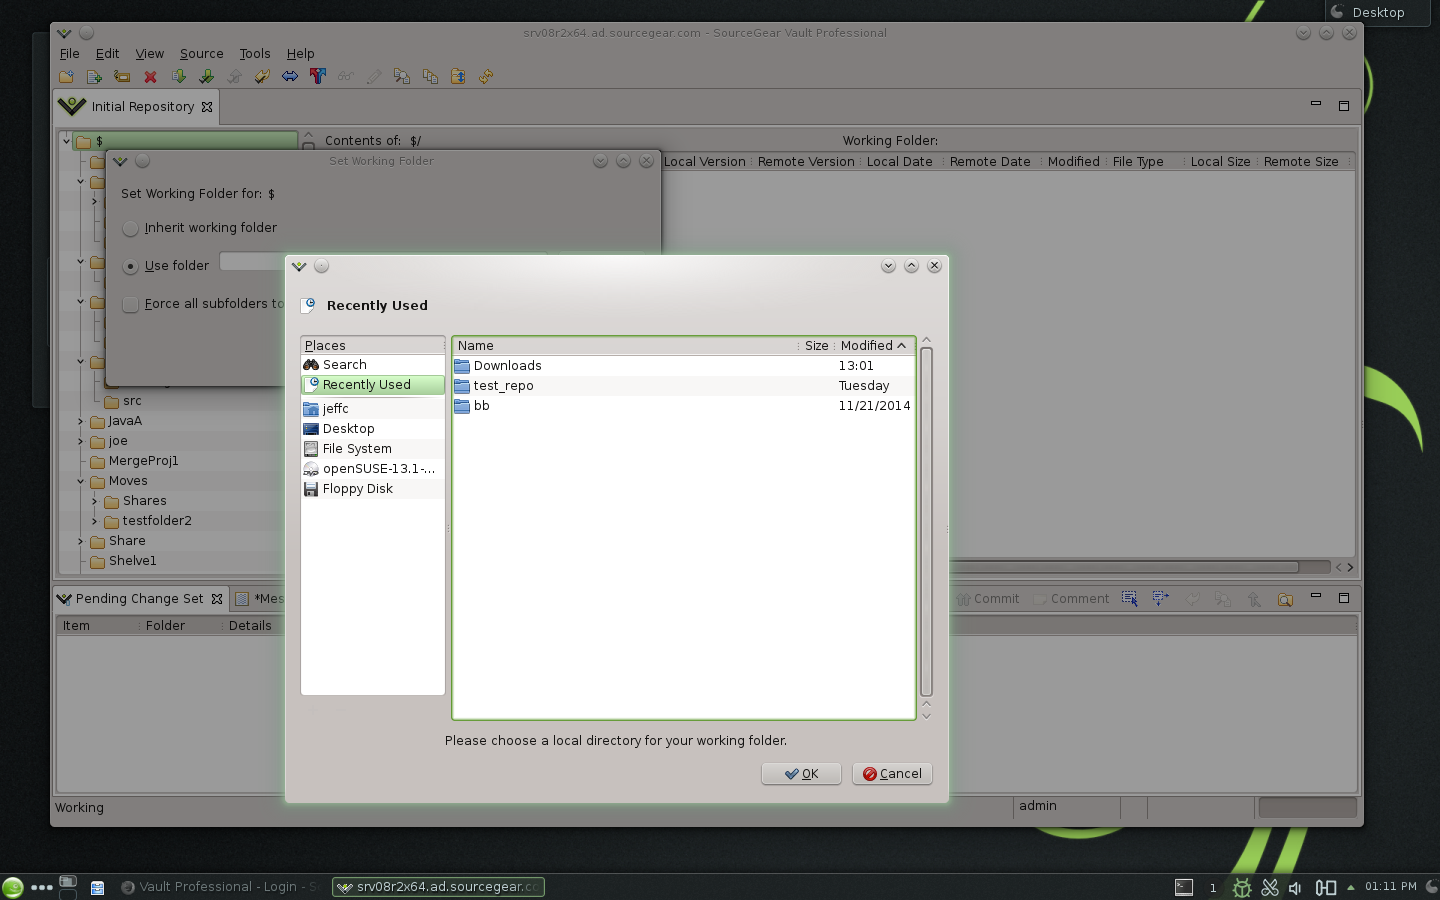Screen dimensions: 1440x900
Task: Sort by the Modified column header
Action: tap(874, 345)
